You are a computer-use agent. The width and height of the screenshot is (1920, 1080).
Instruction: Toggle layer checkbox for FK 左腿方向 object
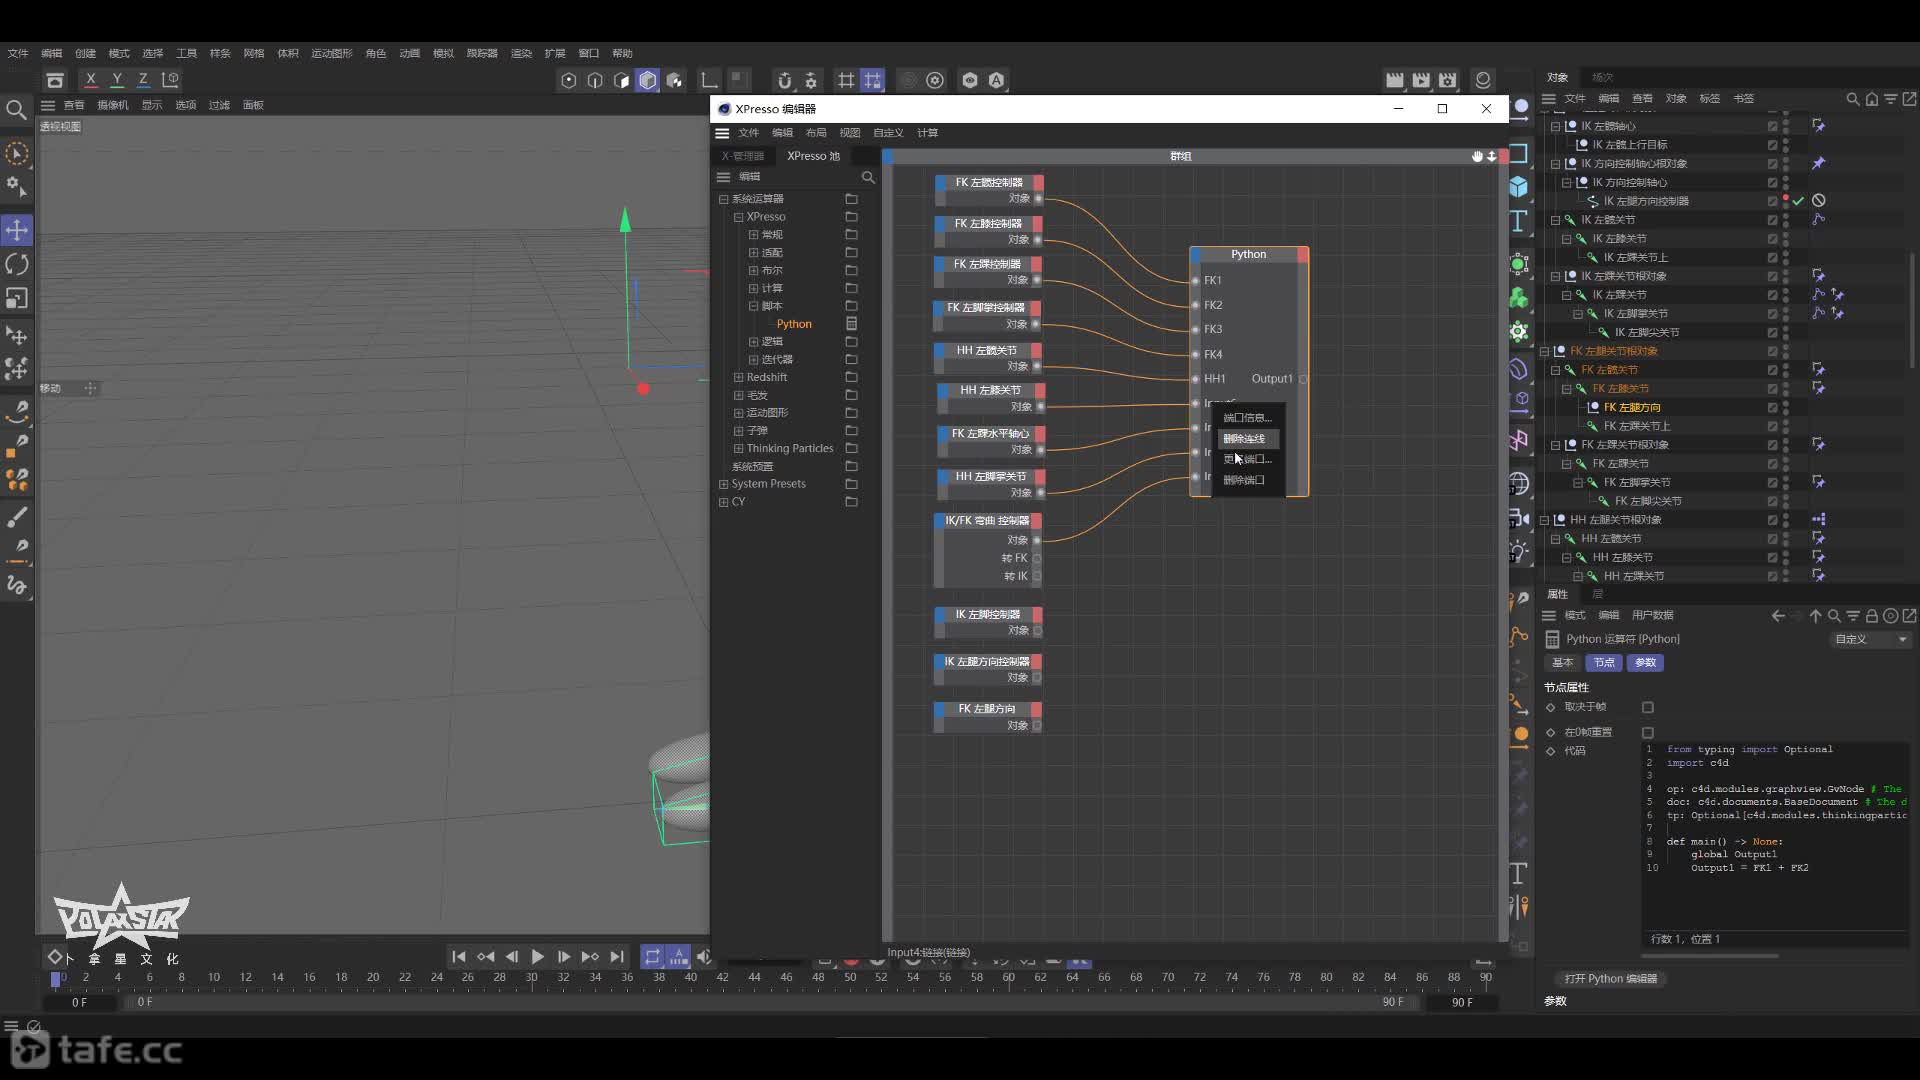click(1772, 407)
